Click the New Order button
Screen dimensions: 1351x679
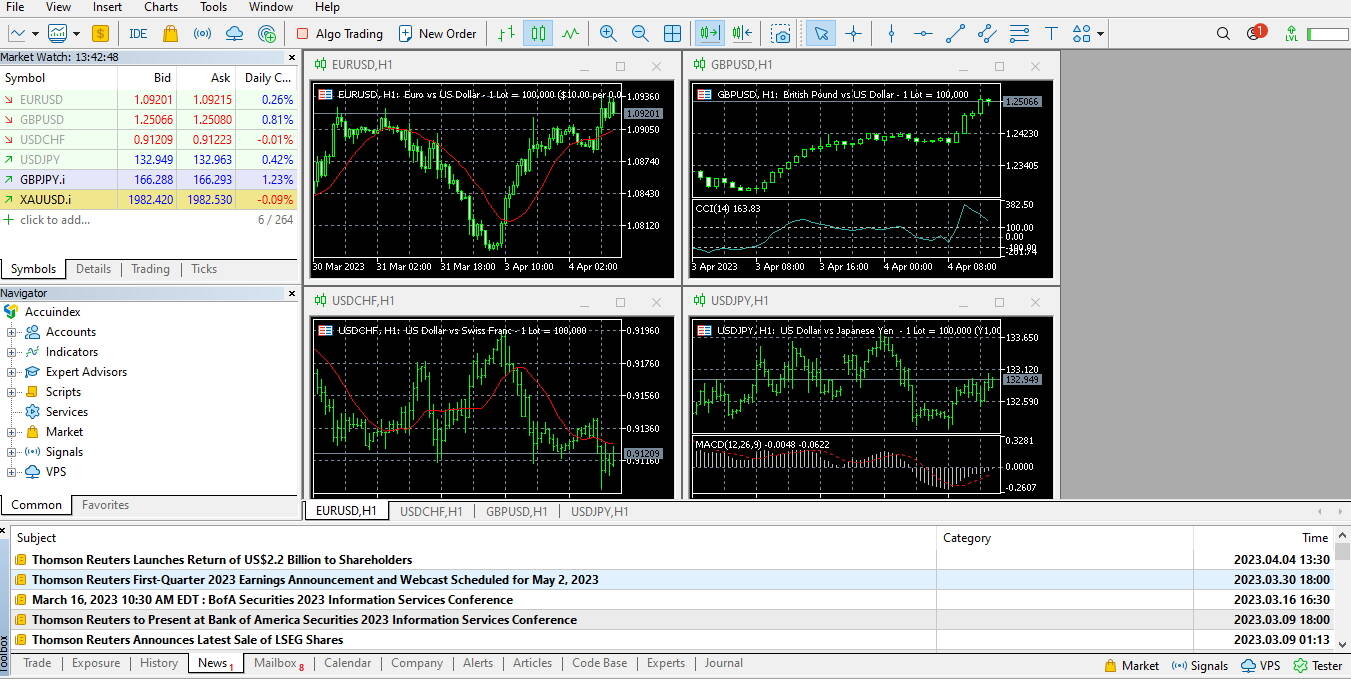[437, 33]
